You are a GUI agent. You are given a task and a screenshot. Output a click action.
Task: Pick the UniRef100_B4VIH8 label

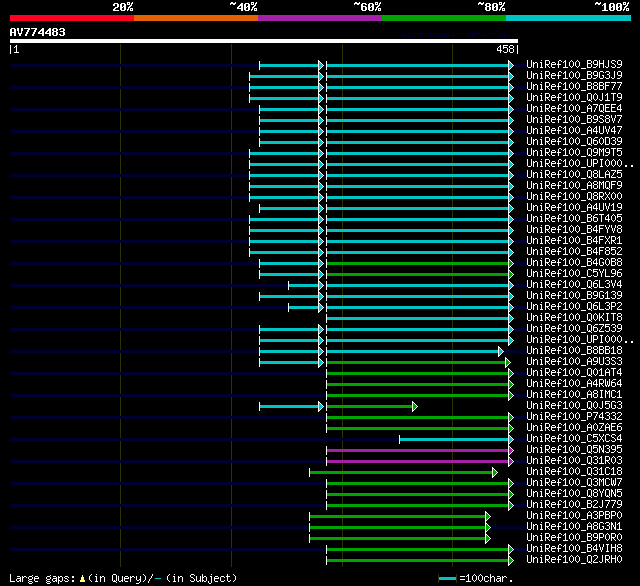(574, 549)
